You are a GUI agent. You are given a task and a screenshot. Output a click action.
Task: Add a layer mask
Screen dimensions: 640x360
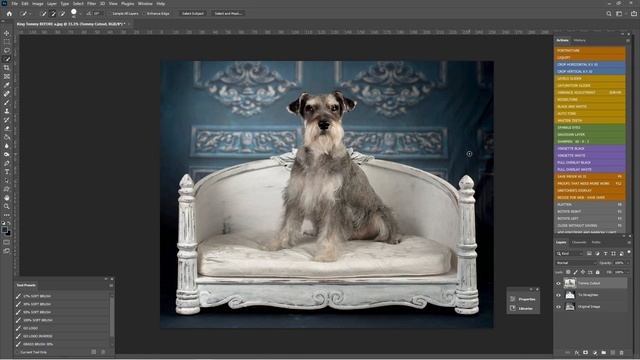586,352
